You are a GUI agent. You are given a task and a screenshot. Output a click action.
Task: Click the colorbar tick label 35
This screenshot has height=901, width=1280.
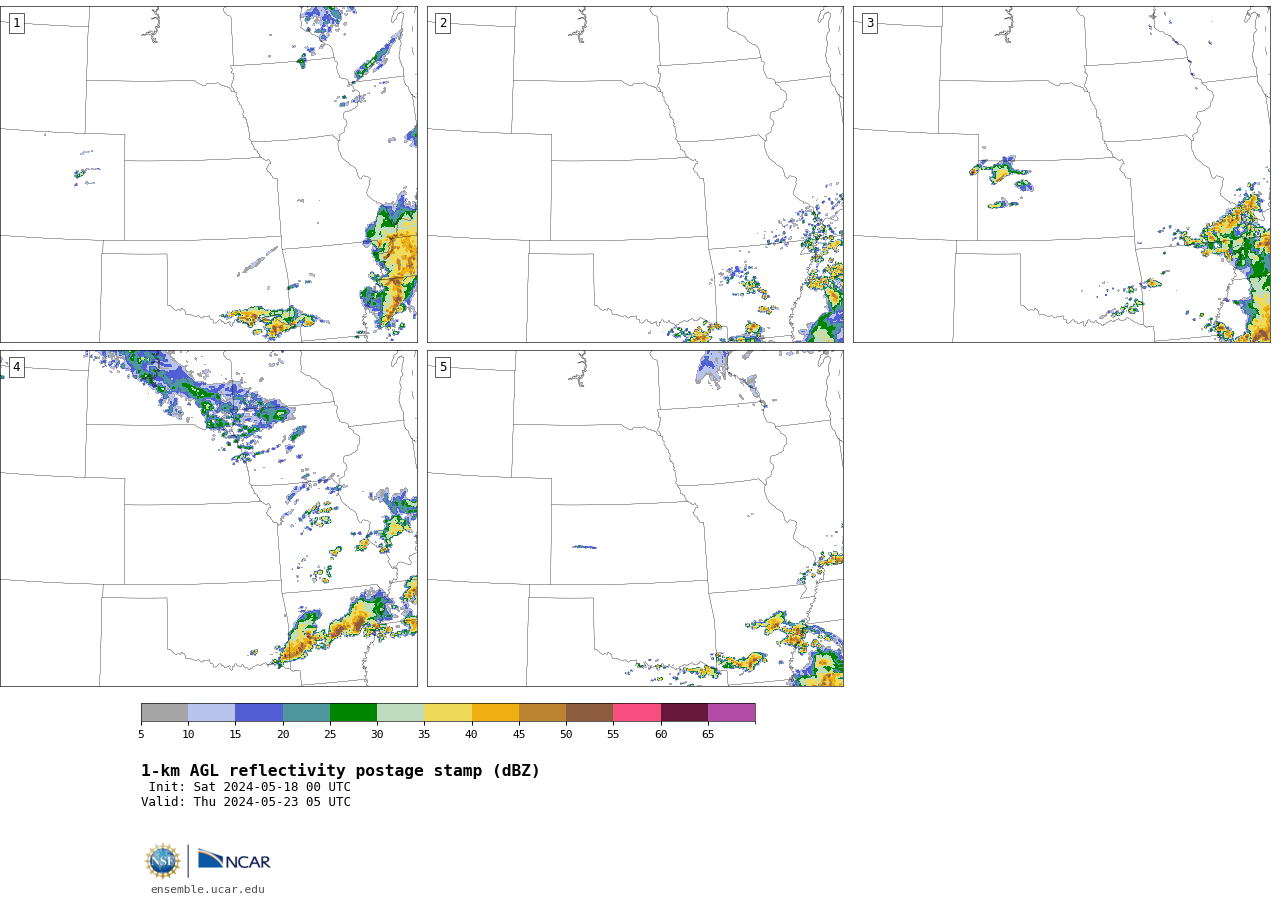click(x=424, y=735)
